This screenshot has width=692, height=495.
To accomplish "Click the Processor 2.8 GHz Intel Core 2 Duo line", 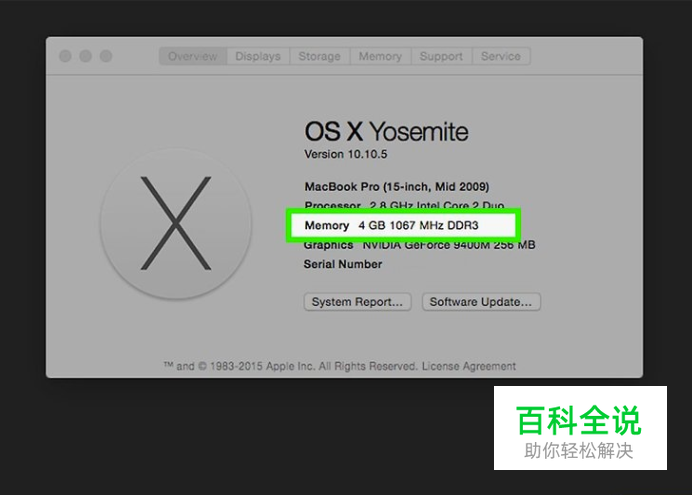I will coord(404,205).
